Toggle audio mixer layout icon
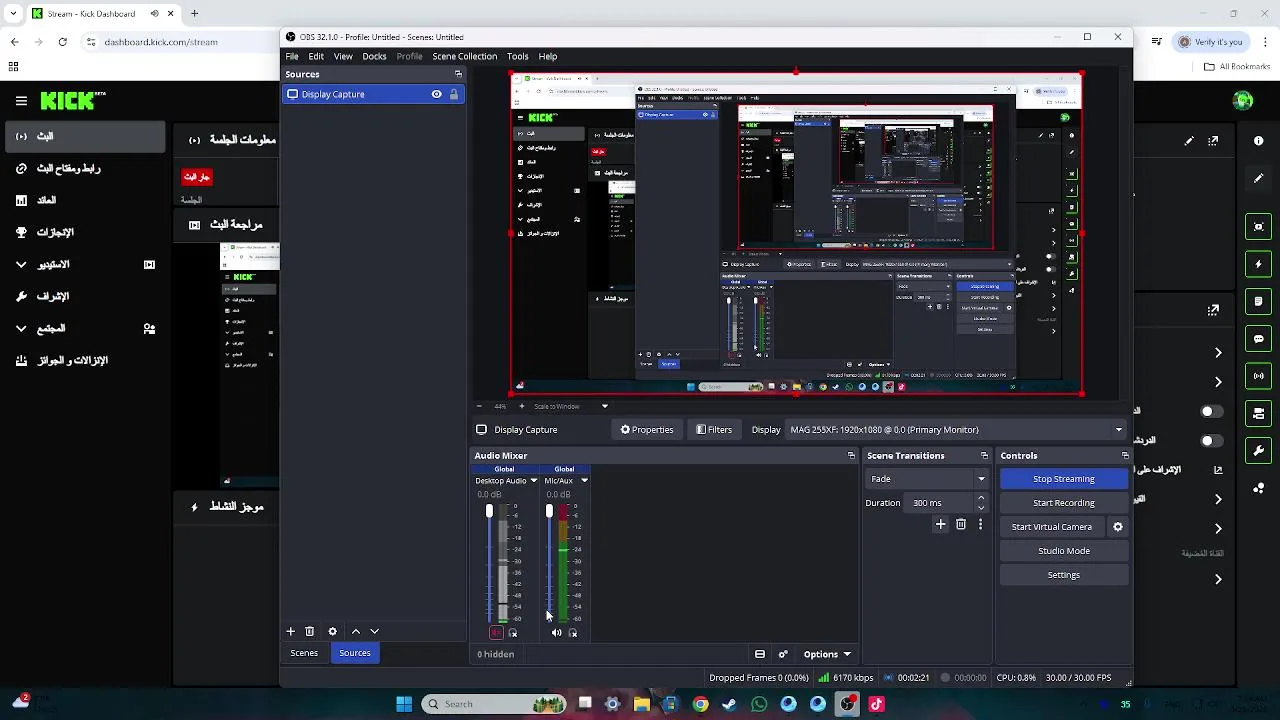This screenshot has height=720, width=1280. (760, 655)
